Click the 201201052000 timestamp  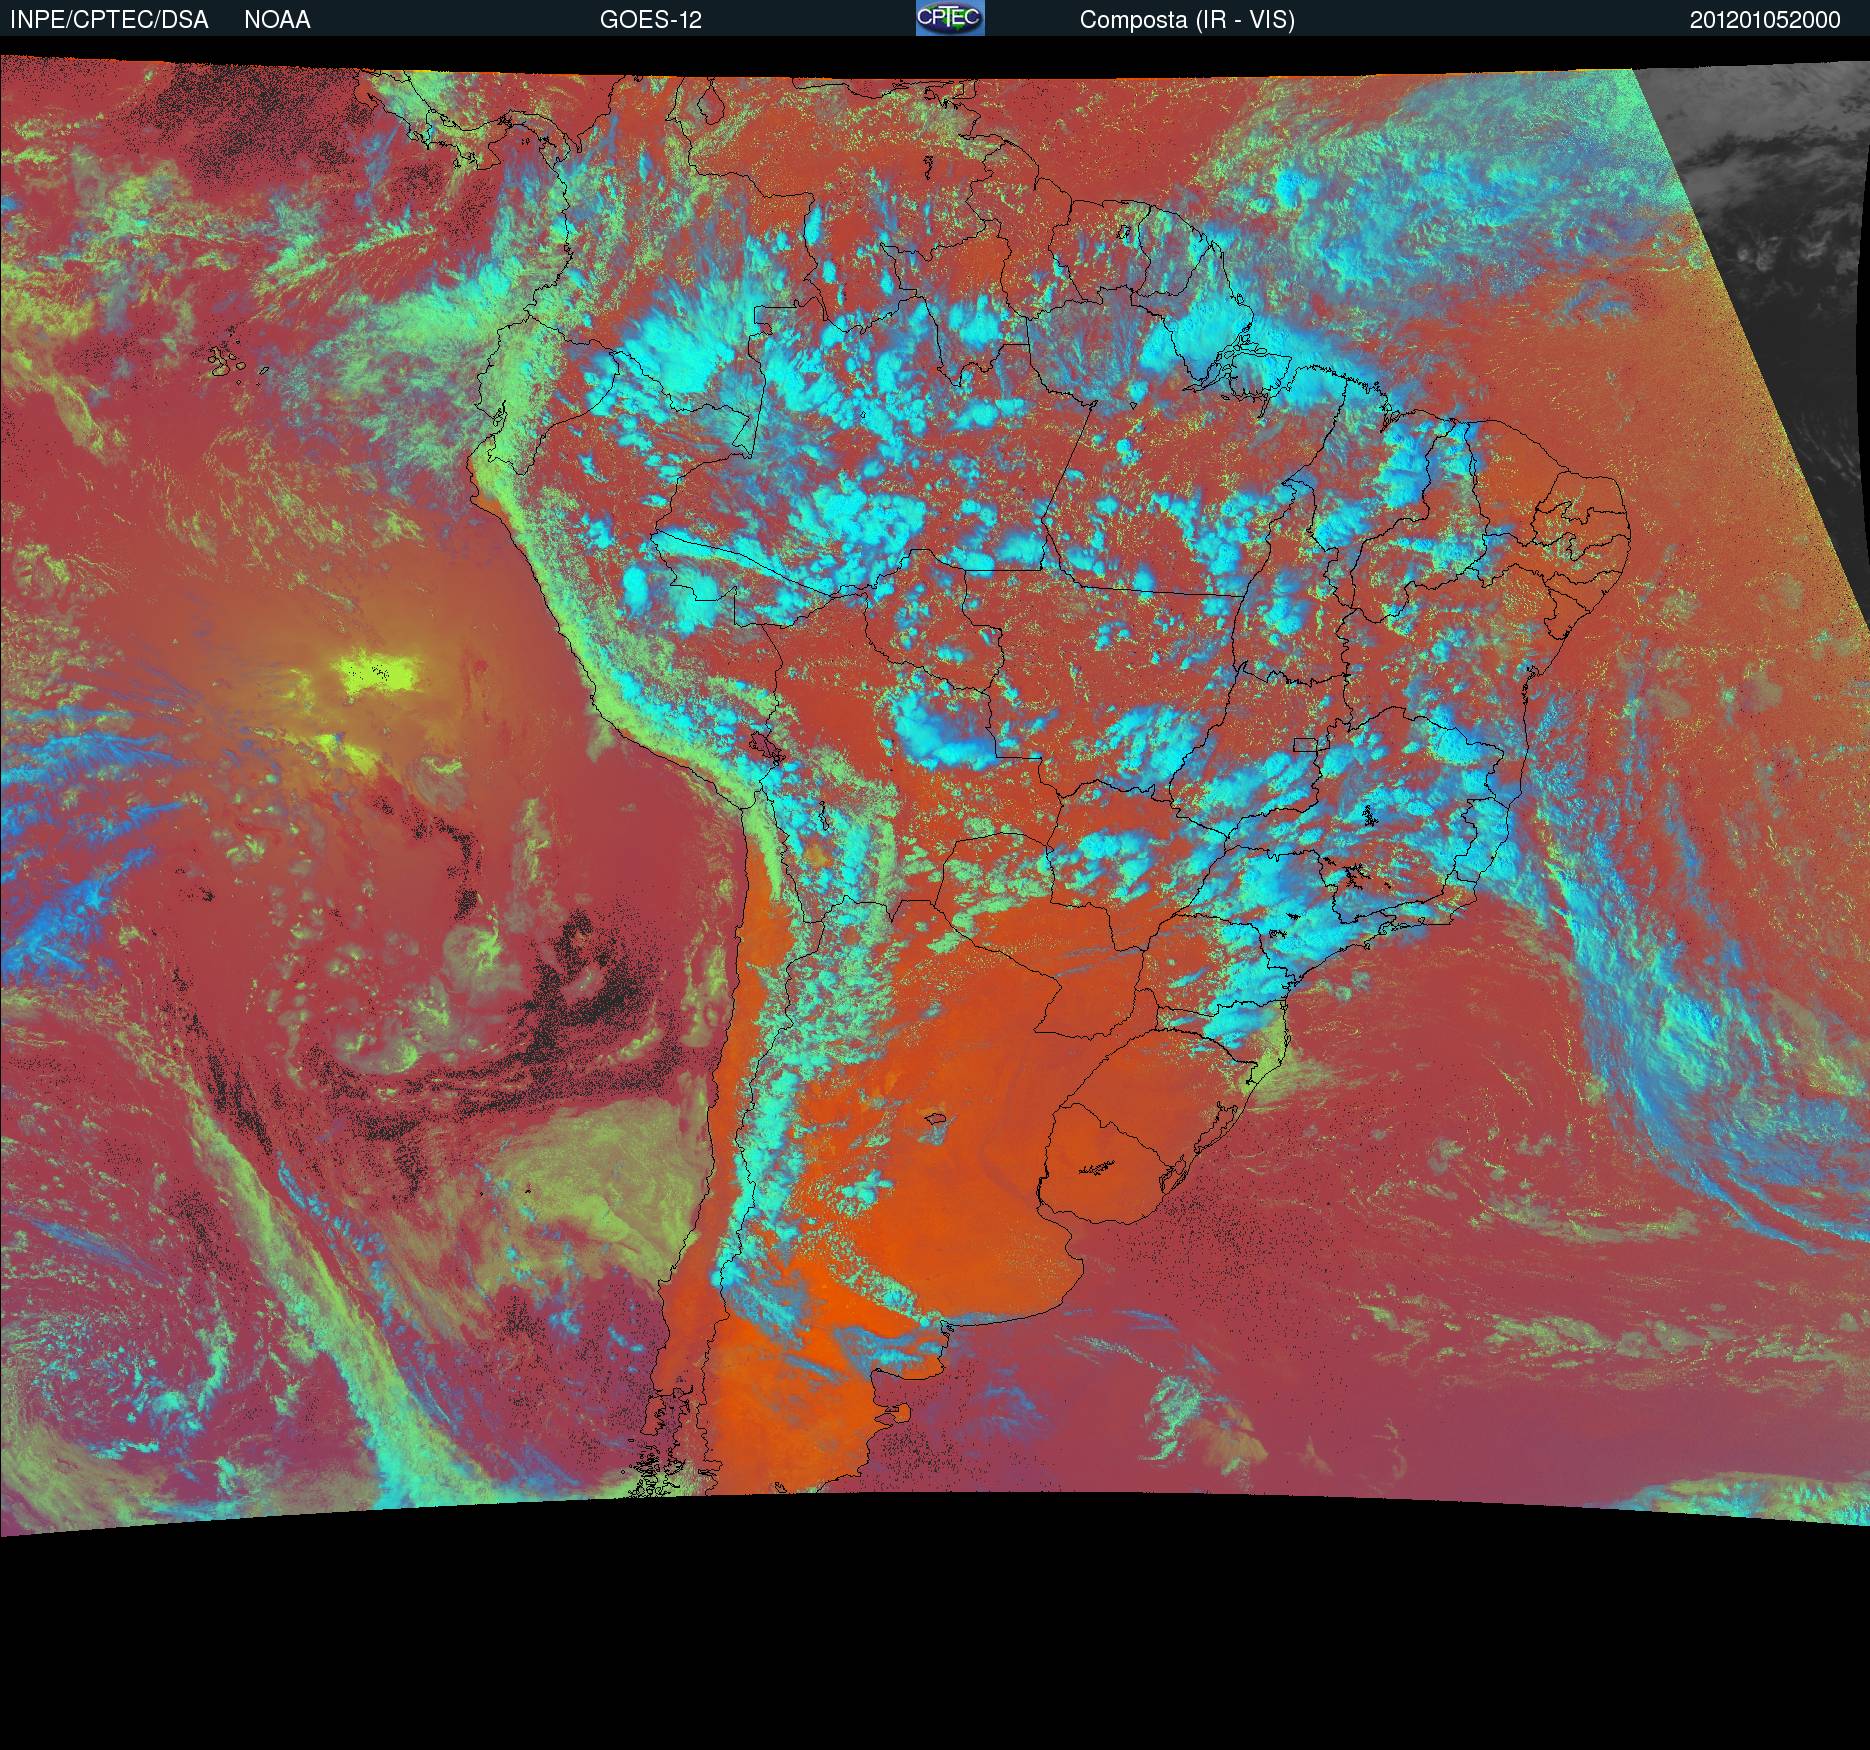click(x=1765, y=20)
